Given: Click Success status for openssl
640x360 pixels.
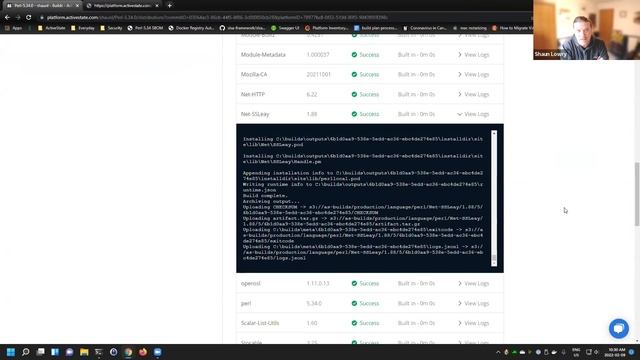Looking at the screenshot, I should point(365,283).
